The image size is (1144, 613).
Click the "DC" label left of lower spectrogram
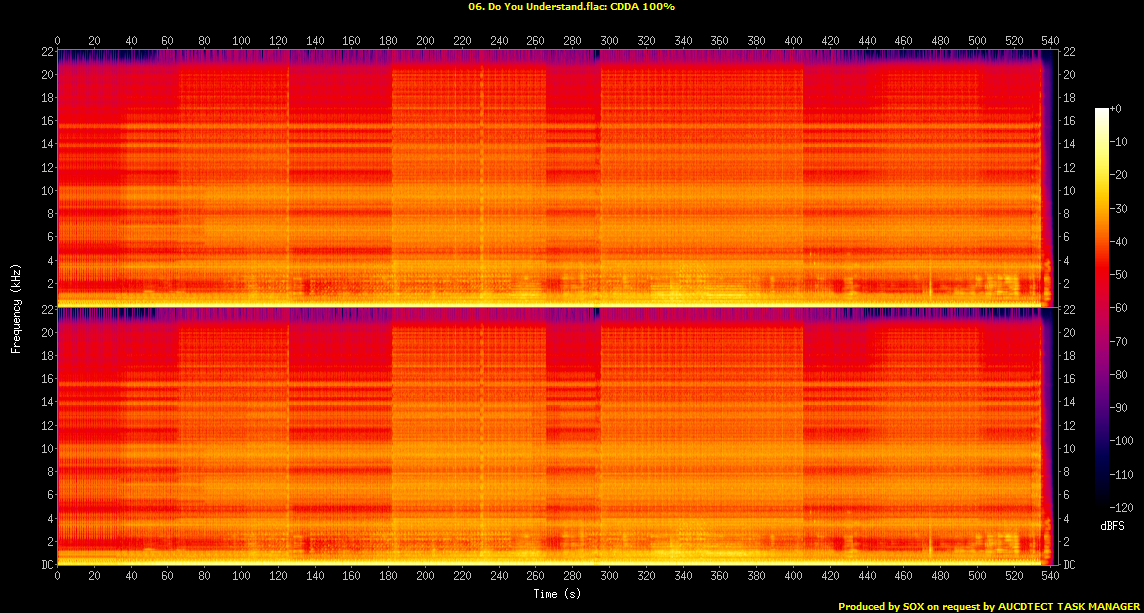coord(47,565)
